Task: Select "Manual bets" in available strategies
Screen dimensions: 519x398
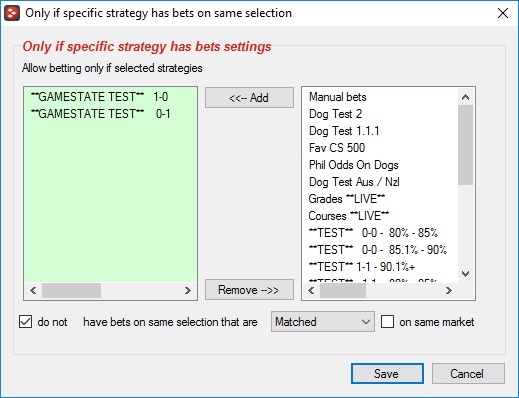Action: (338, 97)
